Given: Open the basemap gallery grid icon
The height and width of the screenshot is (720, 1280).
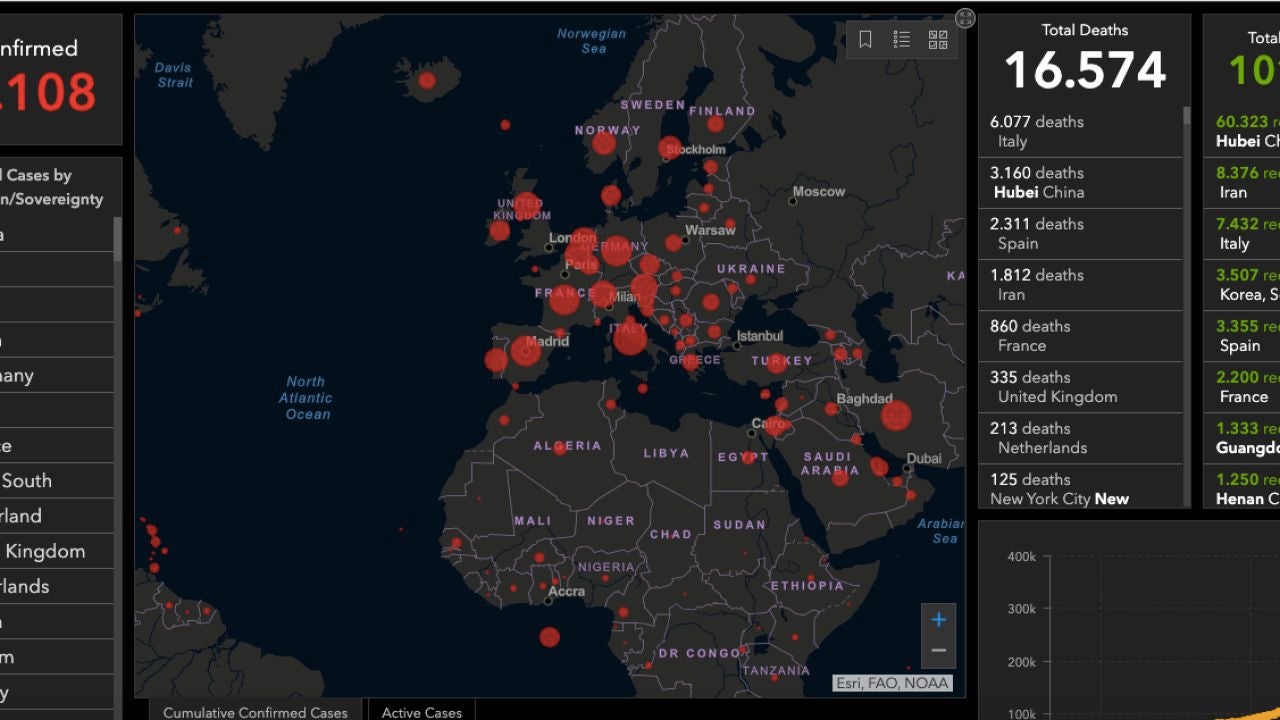Looking at the screenshot, I should click(x=938, y=39).
